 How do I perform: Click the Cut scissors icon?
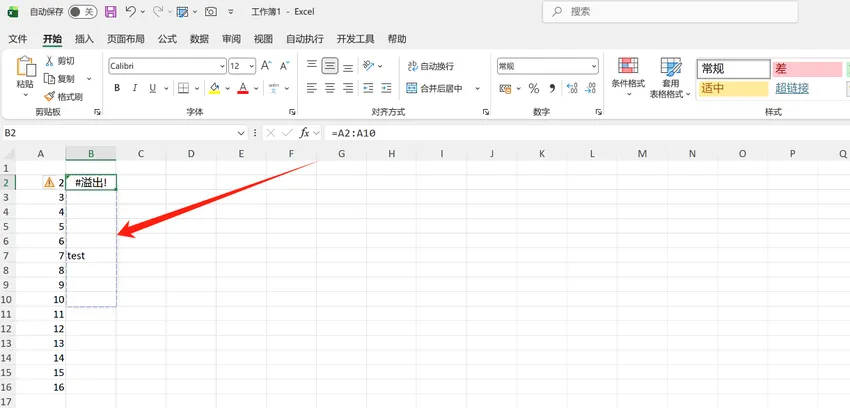(50, 61)
